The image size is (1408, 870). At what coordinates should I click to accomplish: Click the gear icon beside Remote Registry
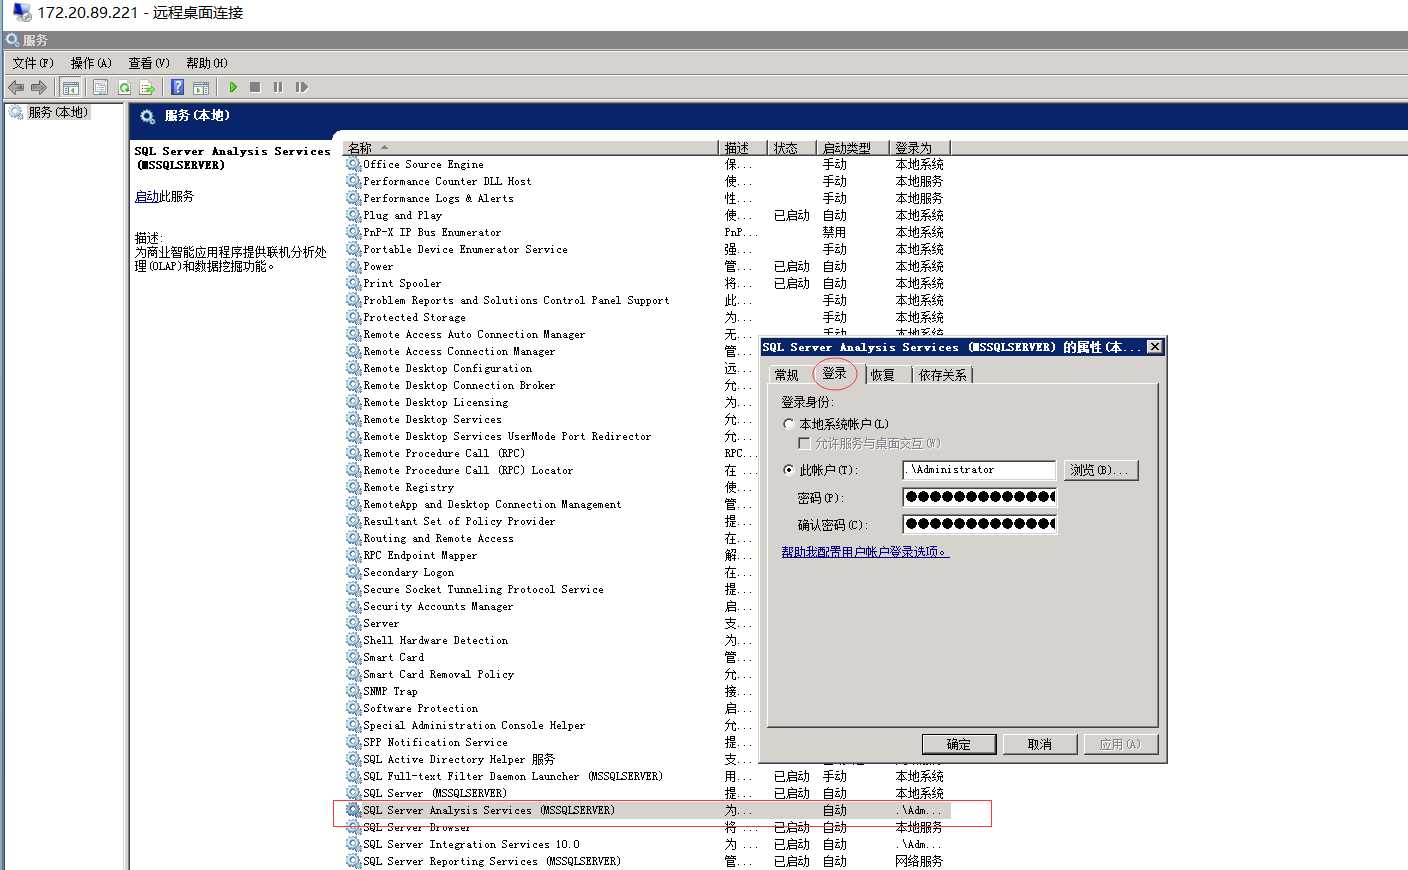(x=354, y=487)
